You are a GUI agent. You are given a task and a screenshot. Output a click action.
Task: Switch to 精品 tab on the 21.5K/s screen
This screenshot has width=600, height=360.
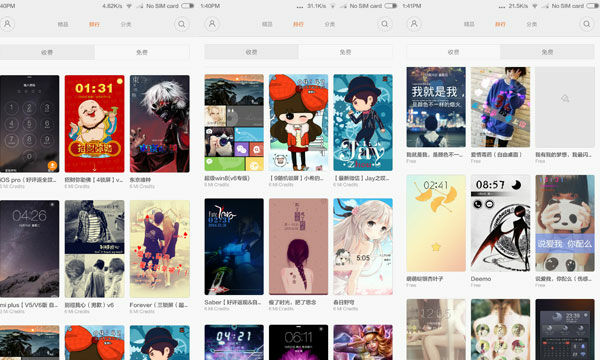pos(469,24)
